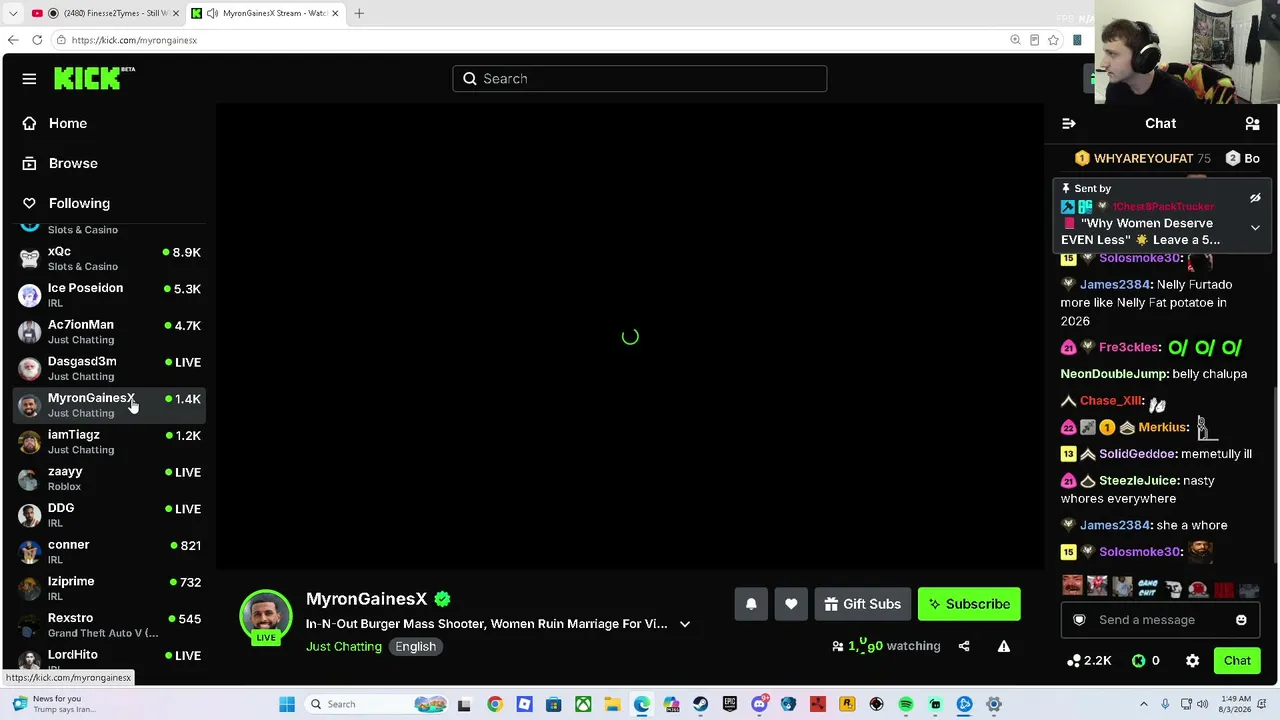Open Steam from the taskbar

pos(700,705)
